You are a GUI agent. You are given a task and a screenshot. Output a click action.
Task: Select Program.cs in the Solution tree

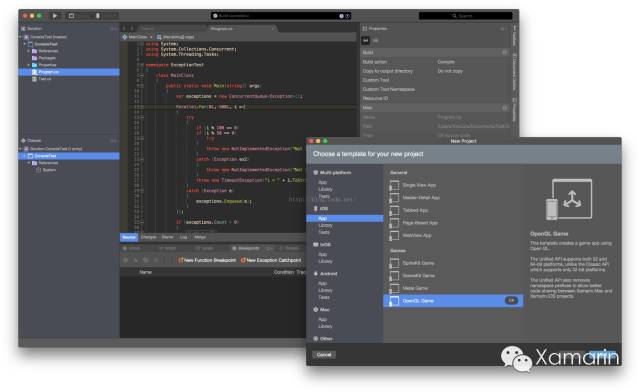pyautogui.click(x=69, y=72)
